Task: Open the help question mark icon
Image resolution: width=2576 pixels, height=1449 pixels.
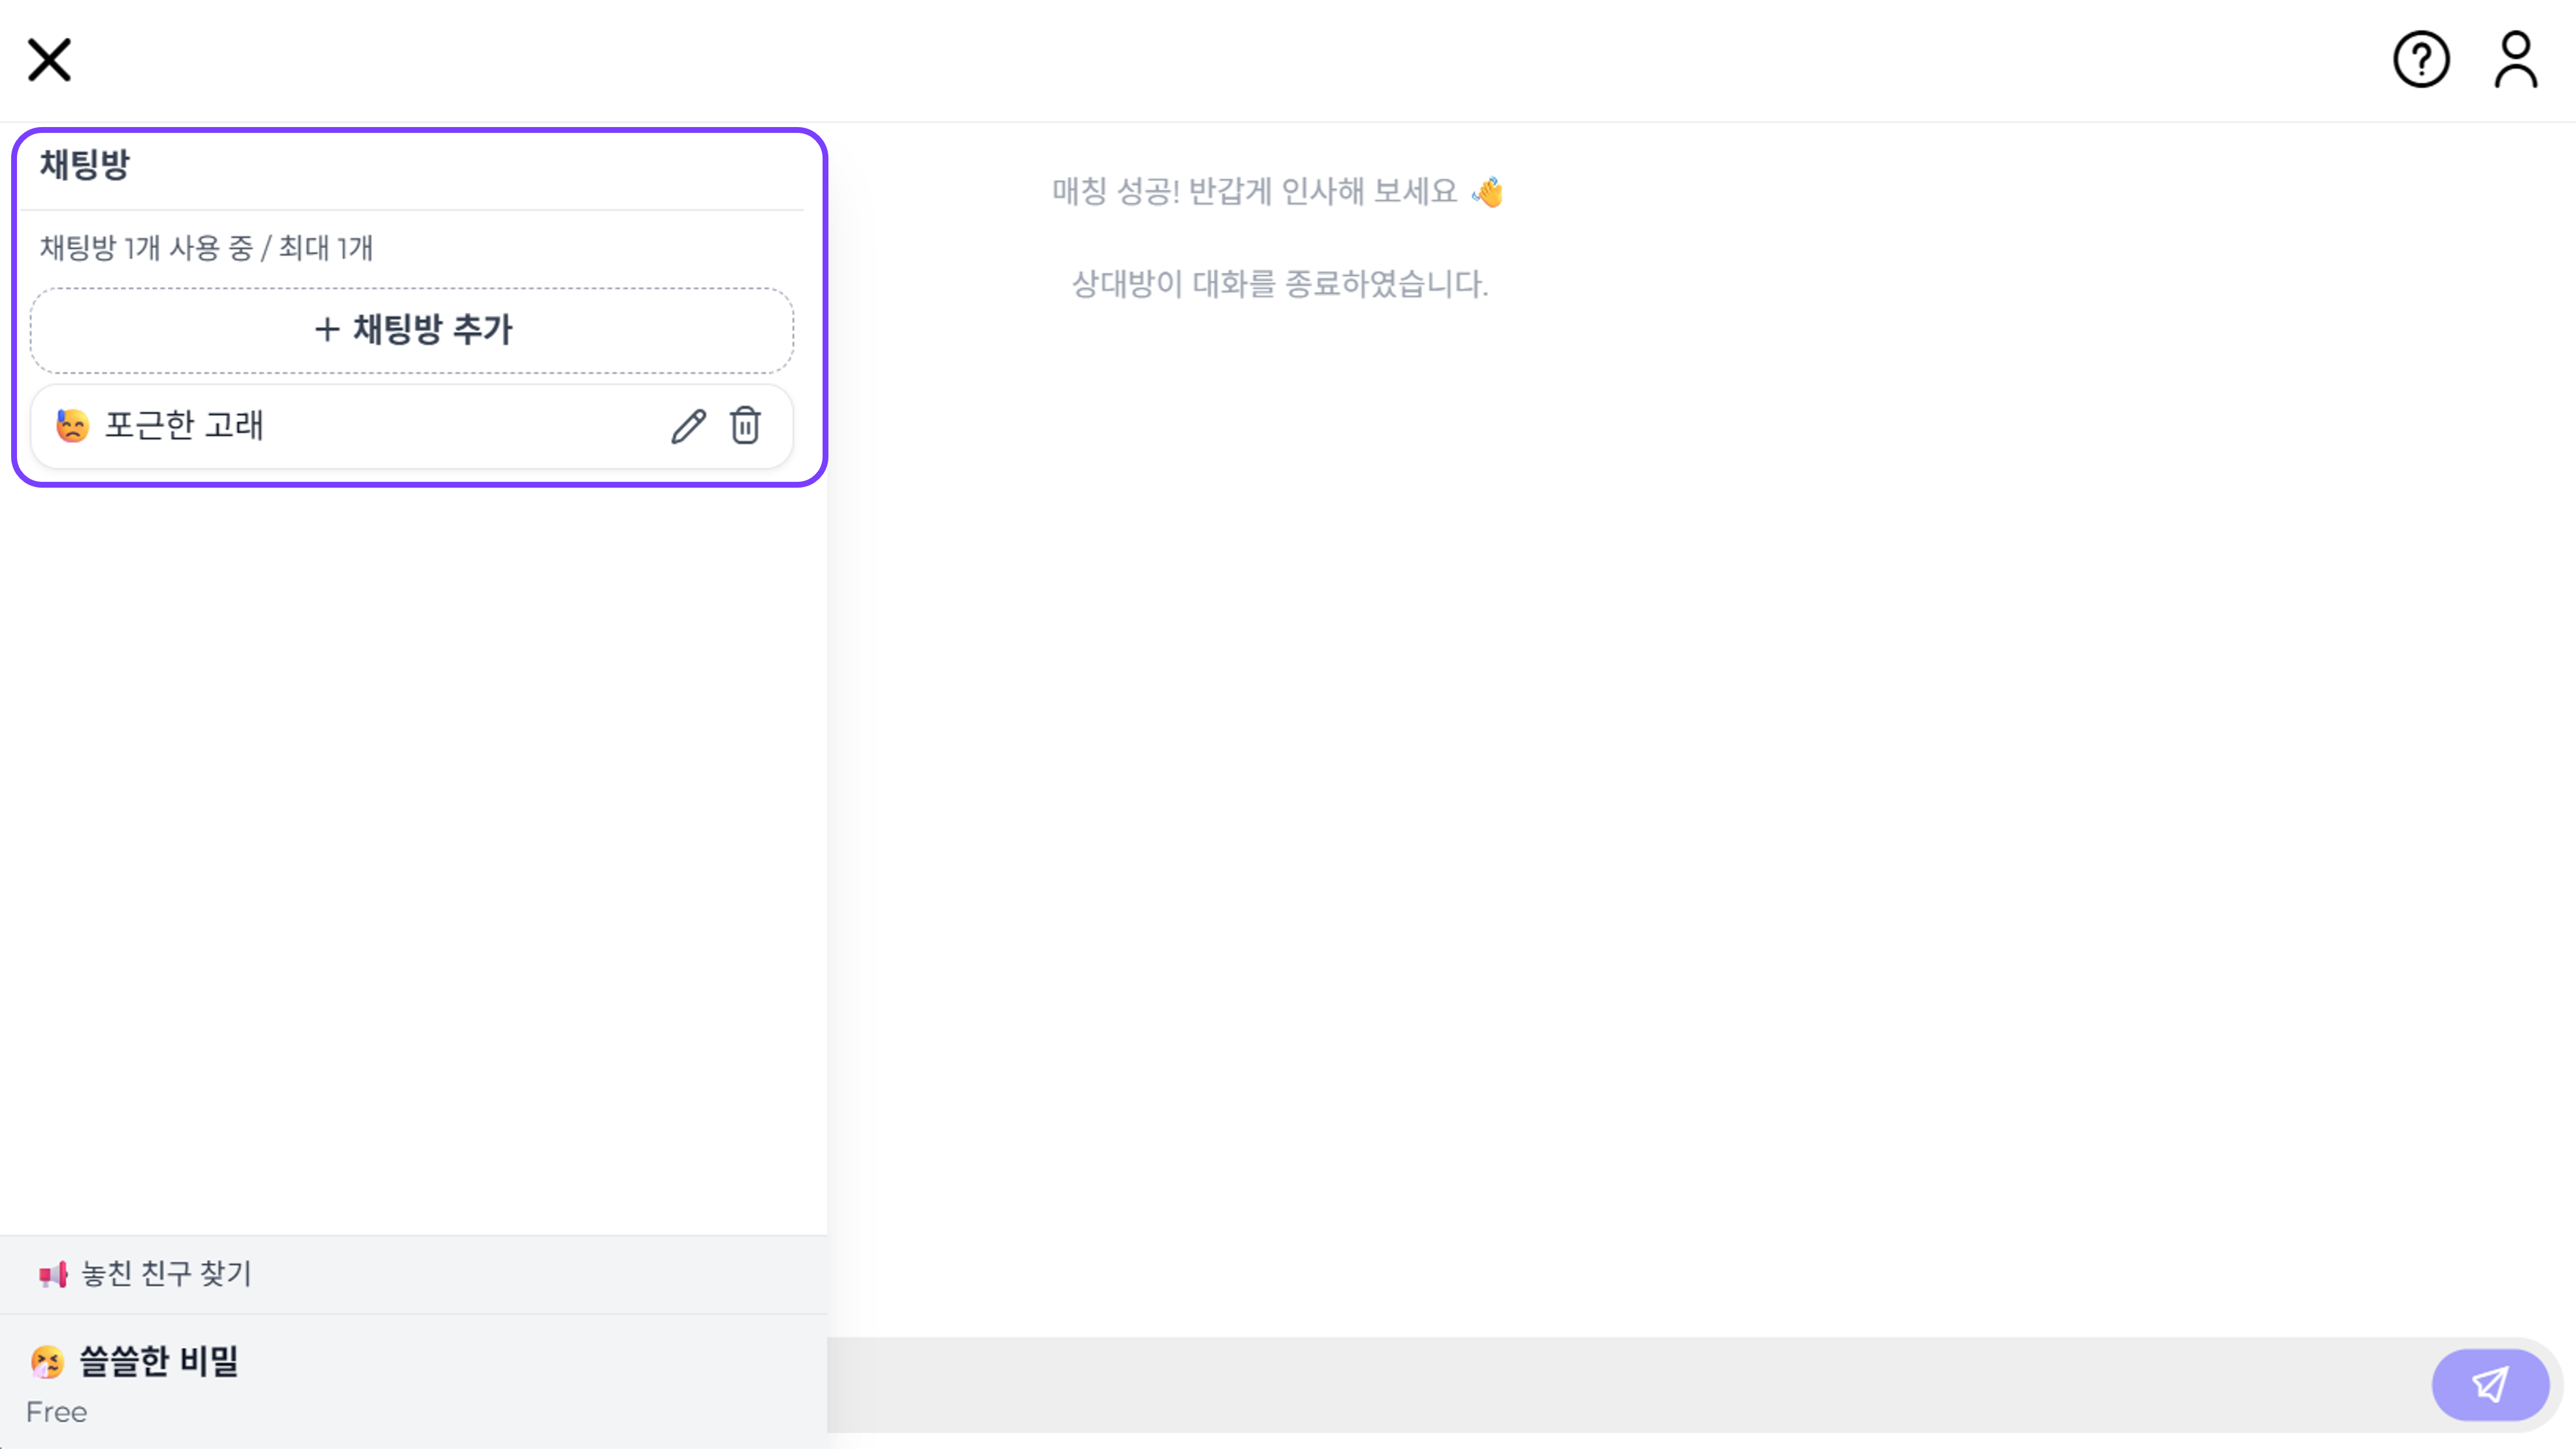Action: tap(2421, 60)
